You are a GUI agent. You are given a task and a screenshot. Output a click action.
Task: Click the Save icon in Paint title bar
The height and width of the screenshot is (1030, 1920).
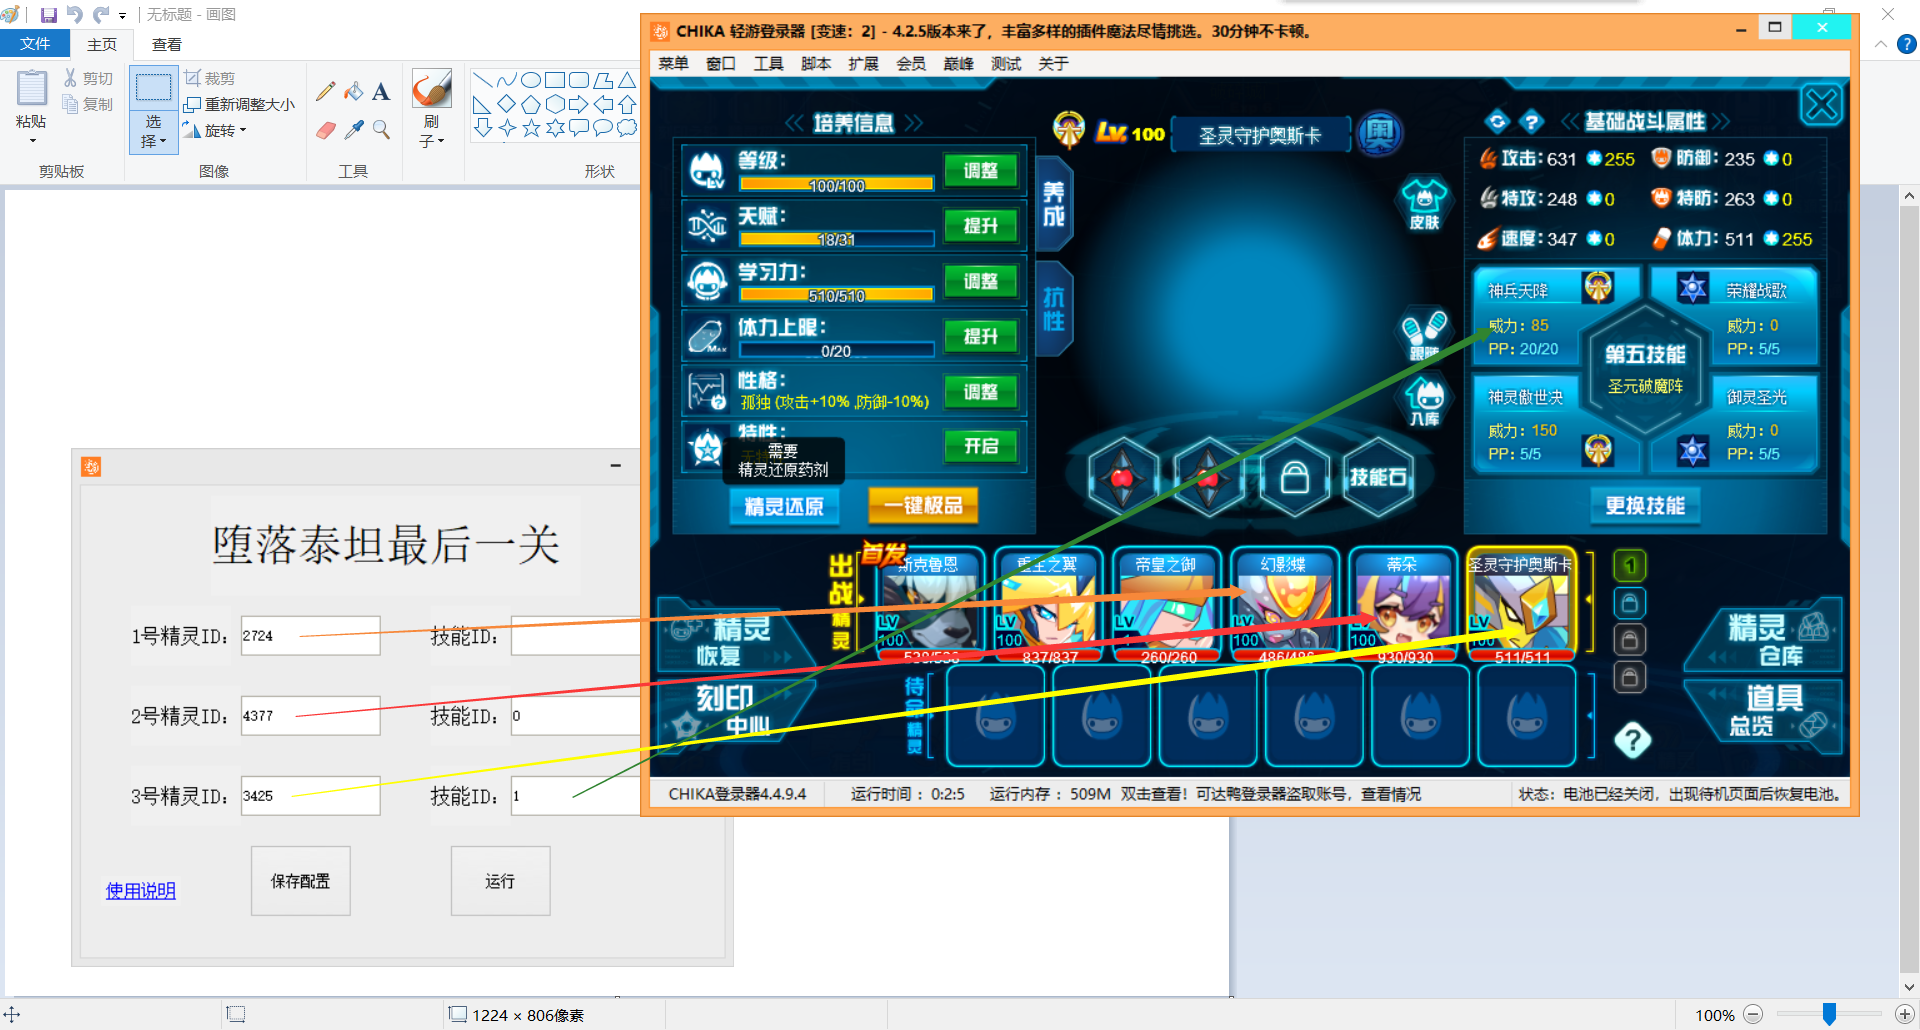pyautogui.click(x=48, y=15)
